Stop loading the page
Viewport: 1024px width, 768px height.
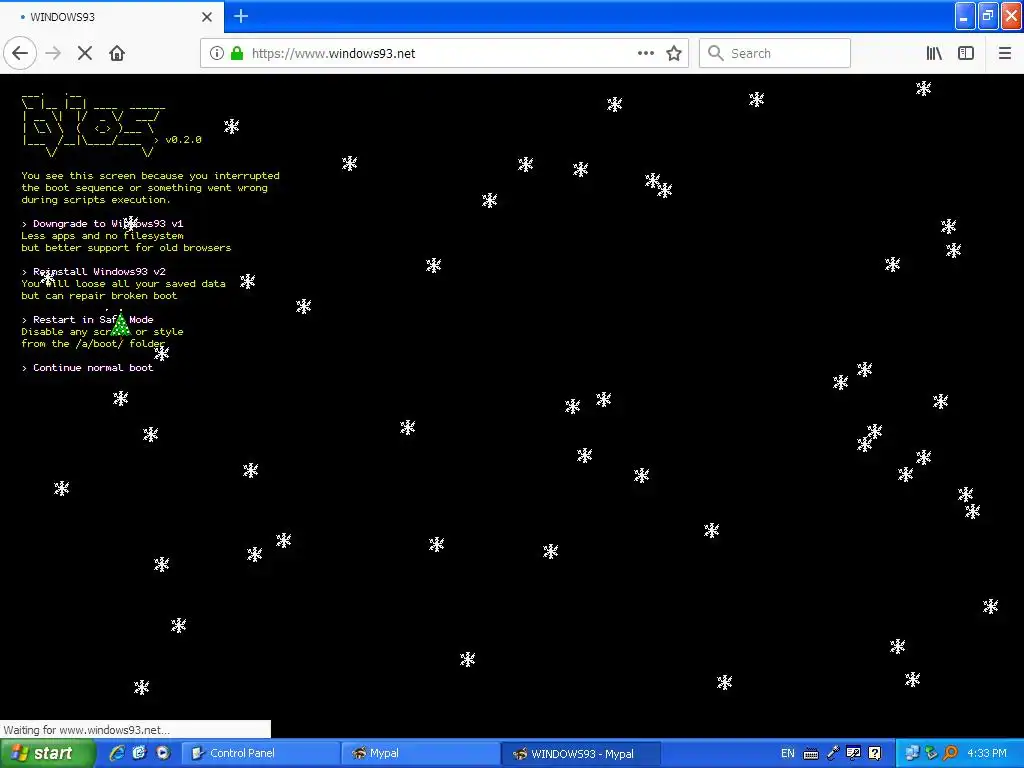(x=85, y=54)
